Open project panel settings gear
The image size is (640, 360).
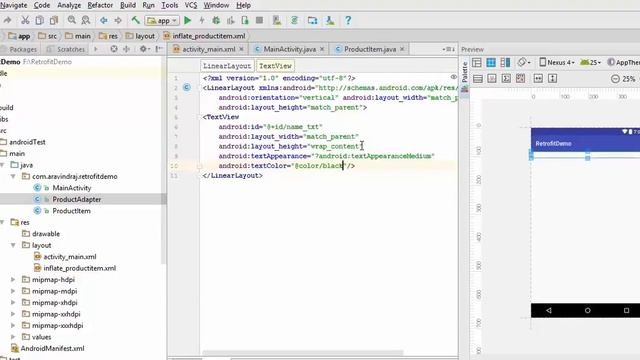click(x=144, y=49)
